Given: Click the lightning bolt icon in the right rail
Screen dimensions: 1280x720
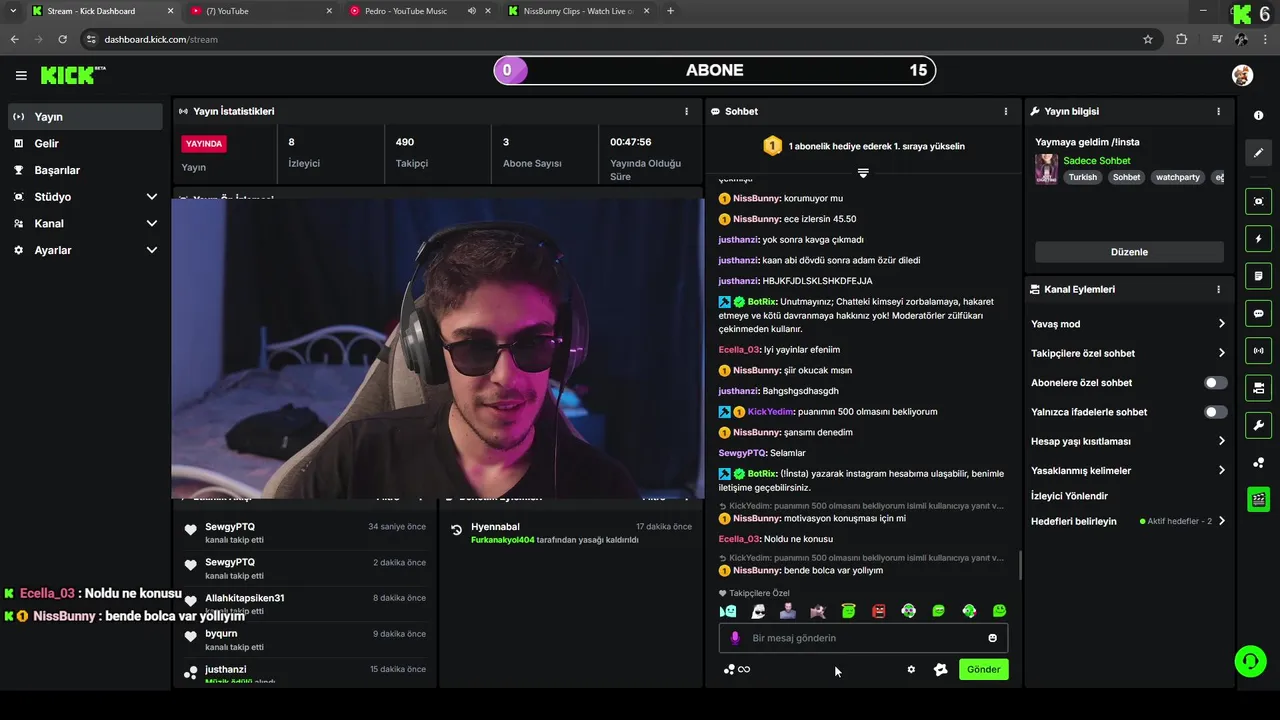Looking at the screenshot, I should click(1258, 239).
